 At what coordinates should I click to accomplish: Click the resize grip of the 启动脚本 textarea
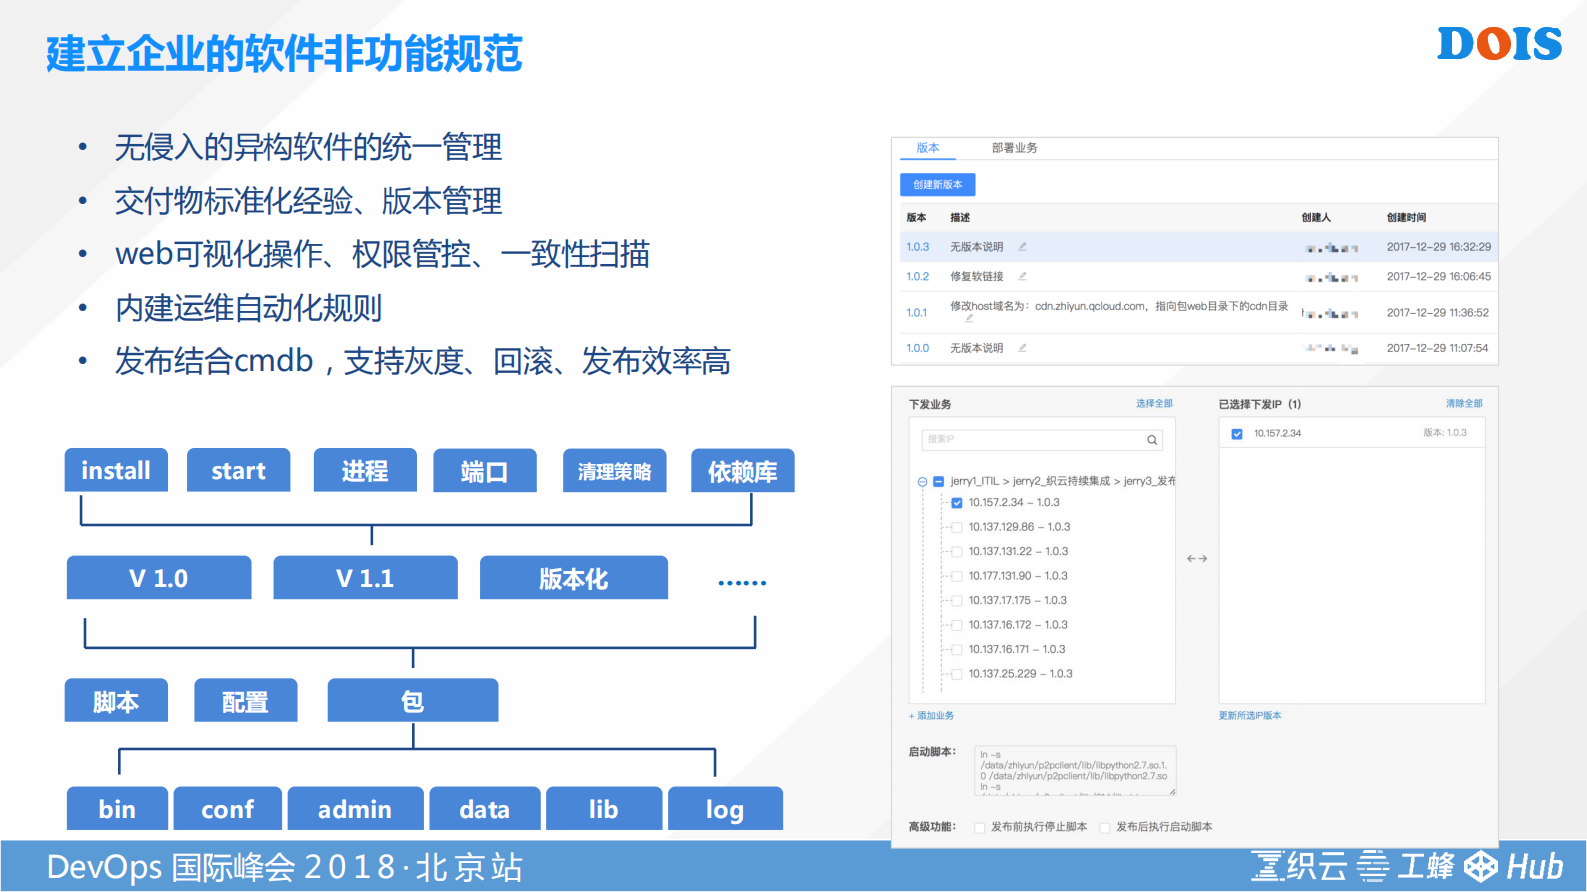coord(1172,792)
